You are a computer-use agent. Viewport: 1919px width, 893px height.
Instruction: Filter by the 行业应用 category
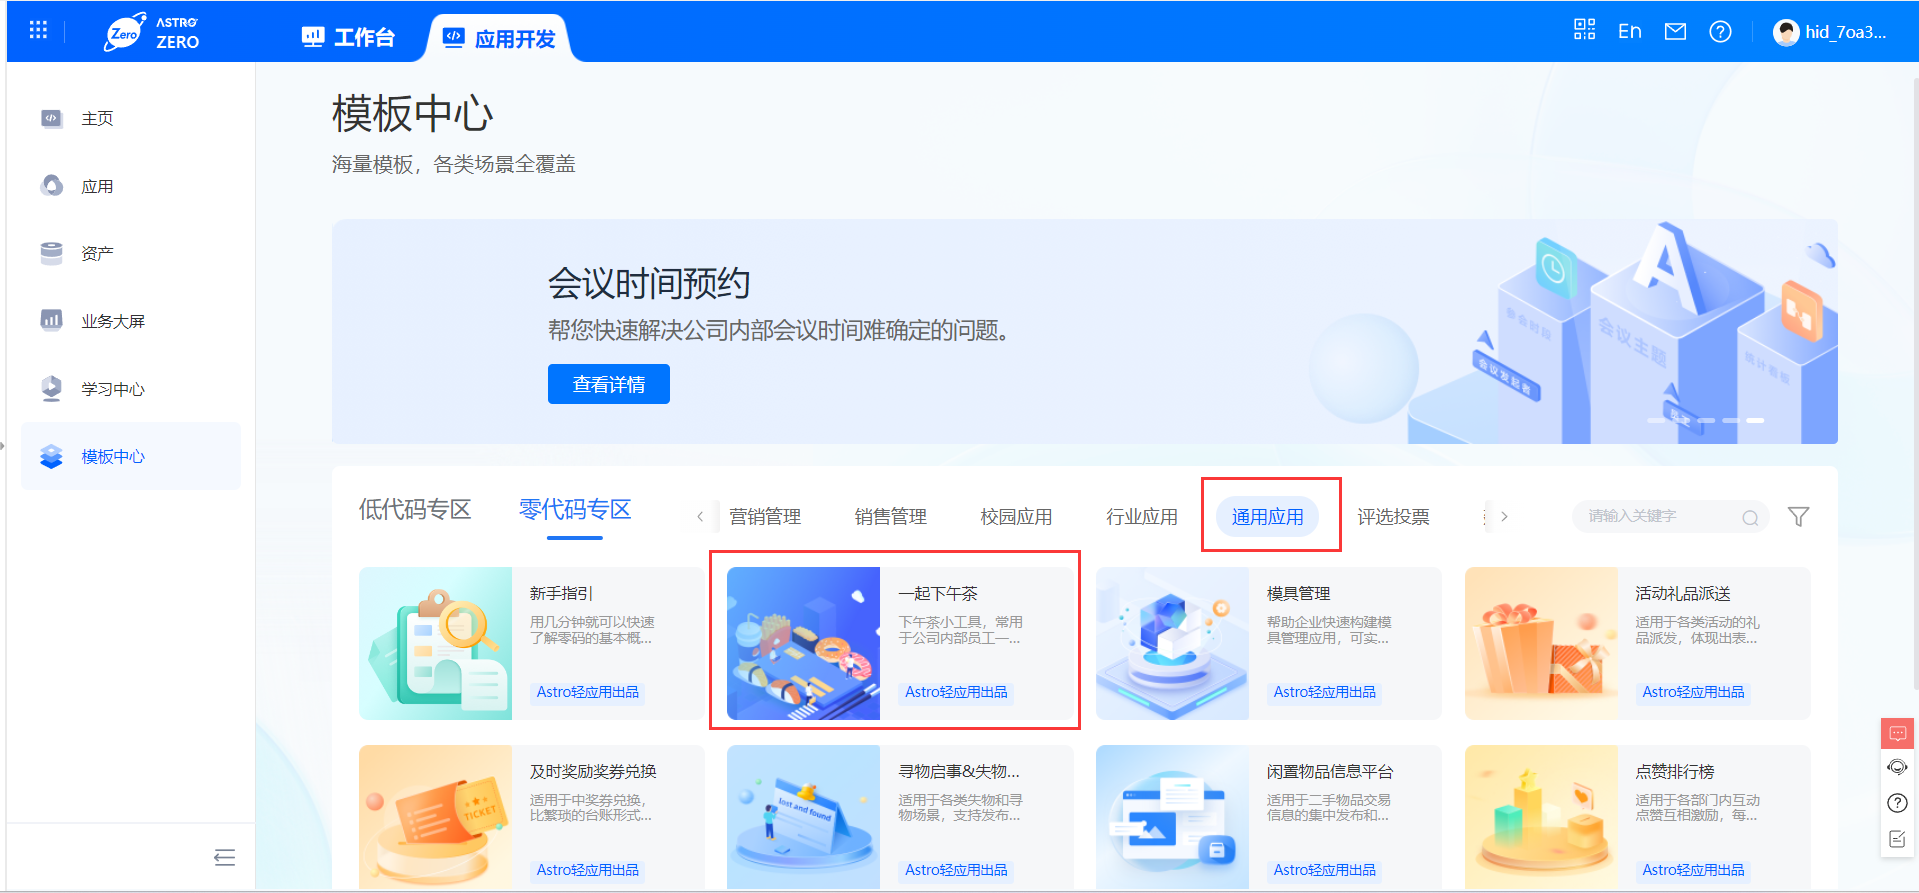pos(1142,517)
